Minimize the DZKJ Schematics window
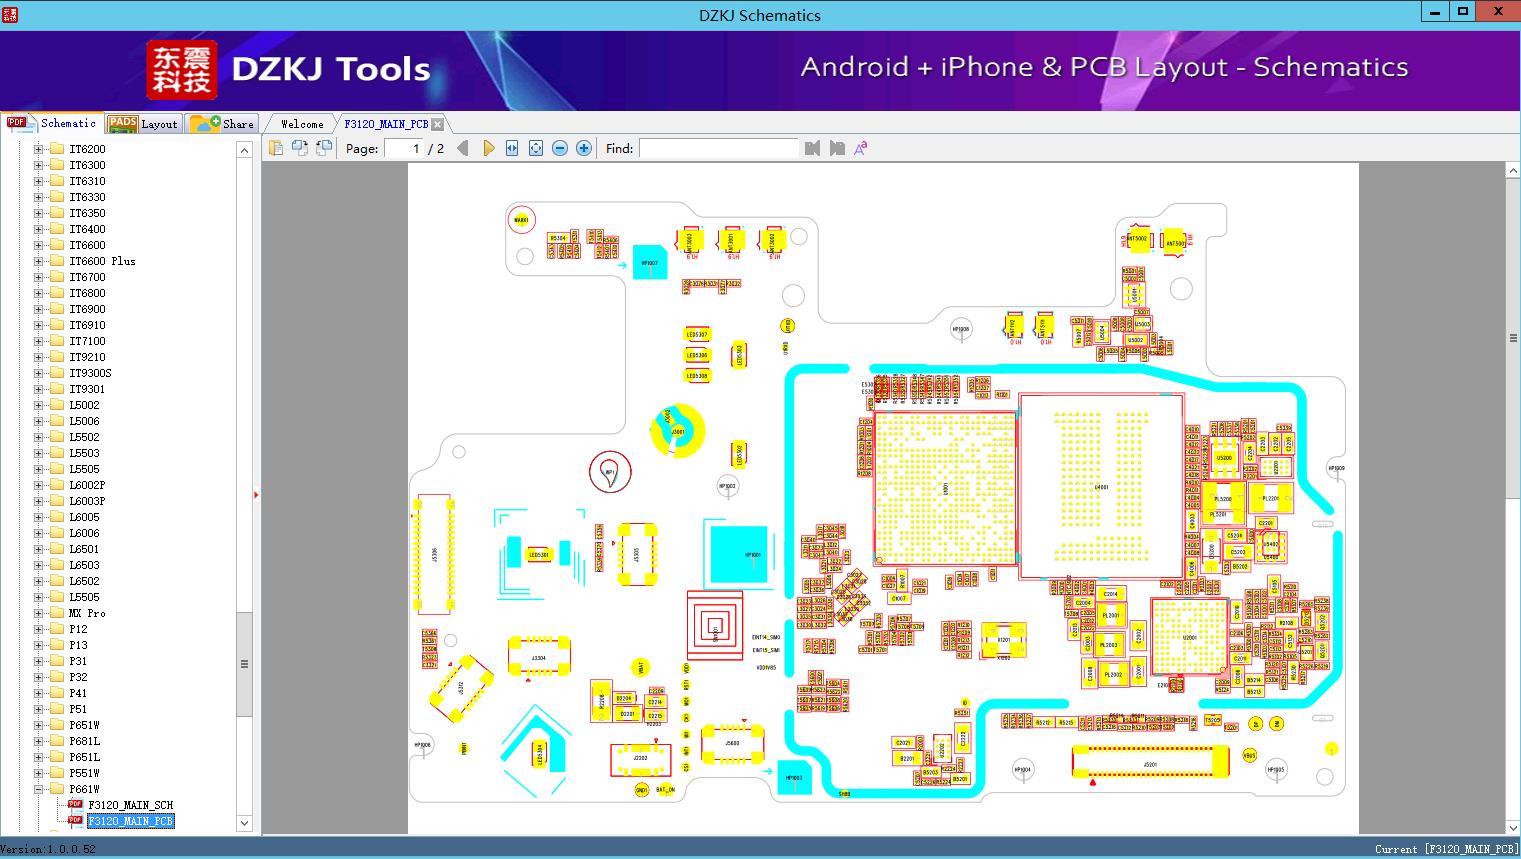The width and height of the screenshot is (1521, 859). tap(1435, 12)
